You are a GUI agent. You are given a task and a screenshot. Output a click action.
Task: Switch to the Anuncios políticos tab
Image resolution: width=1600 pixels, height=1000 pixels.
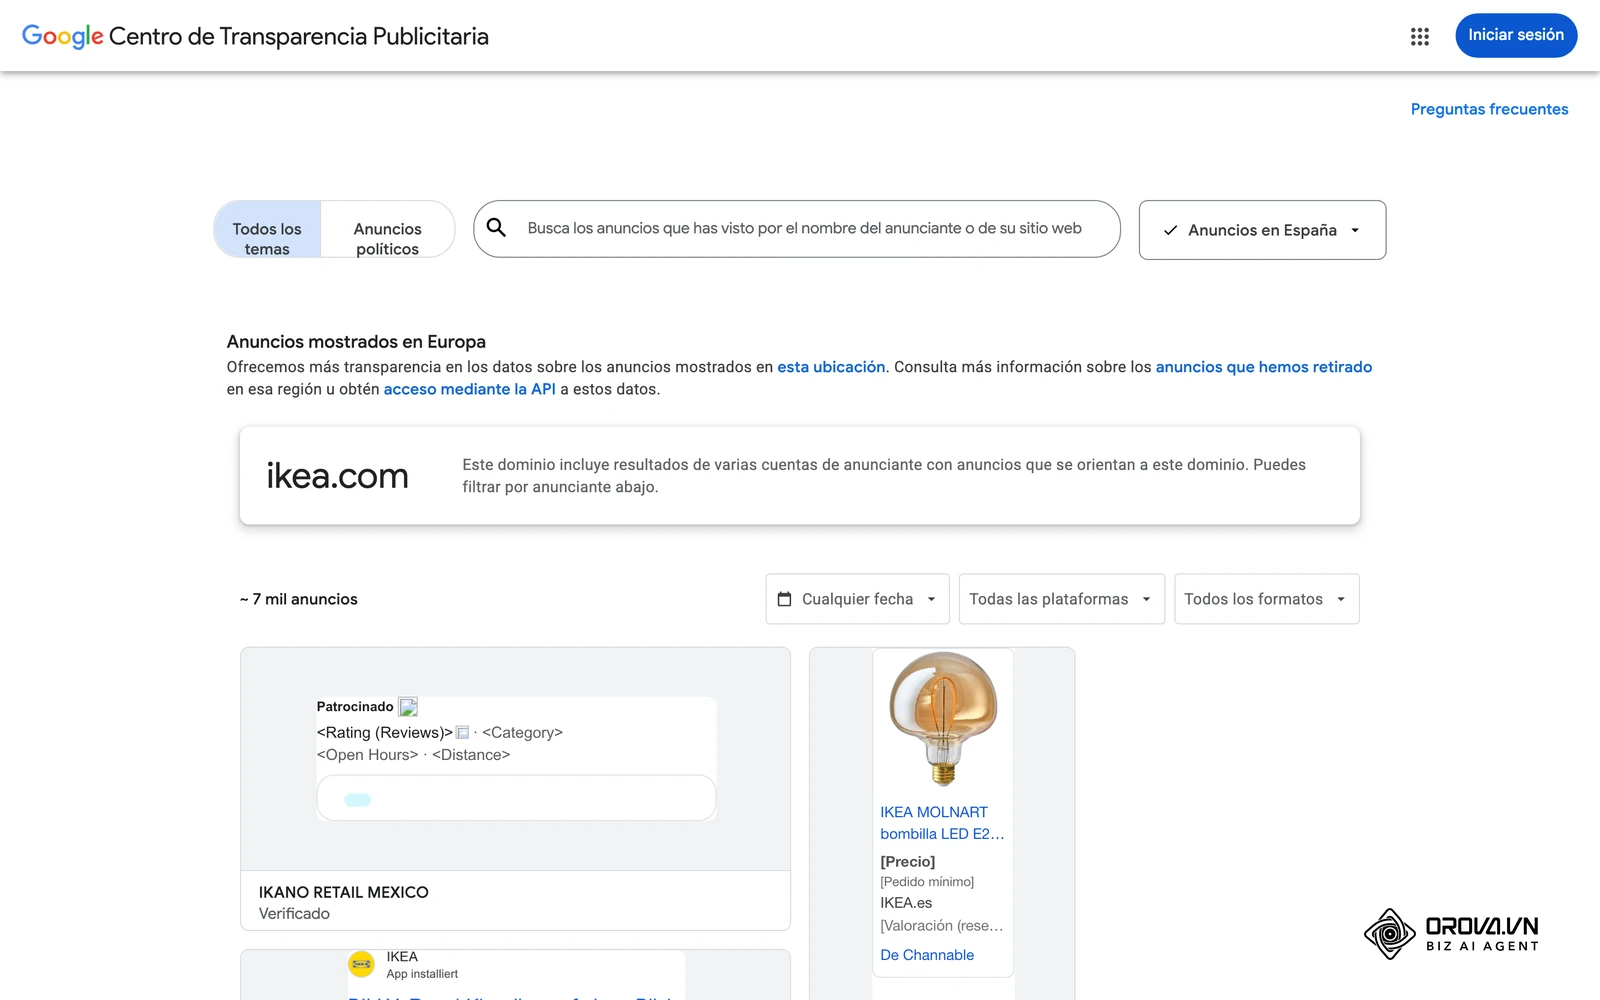[388, 230]
